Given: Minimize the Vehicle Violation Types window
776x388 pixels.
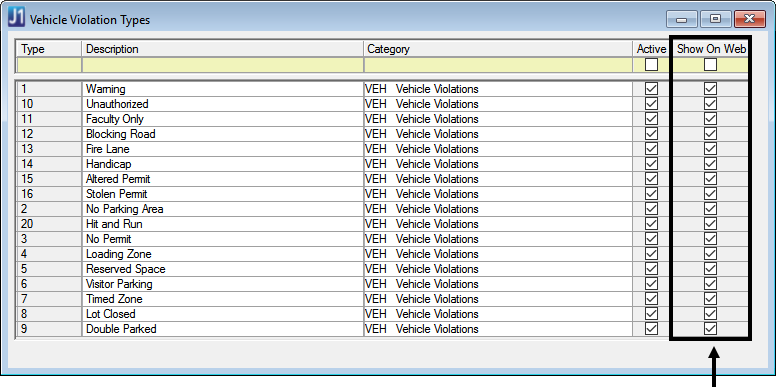Looking at the screenshot, I should pos(681,20).
